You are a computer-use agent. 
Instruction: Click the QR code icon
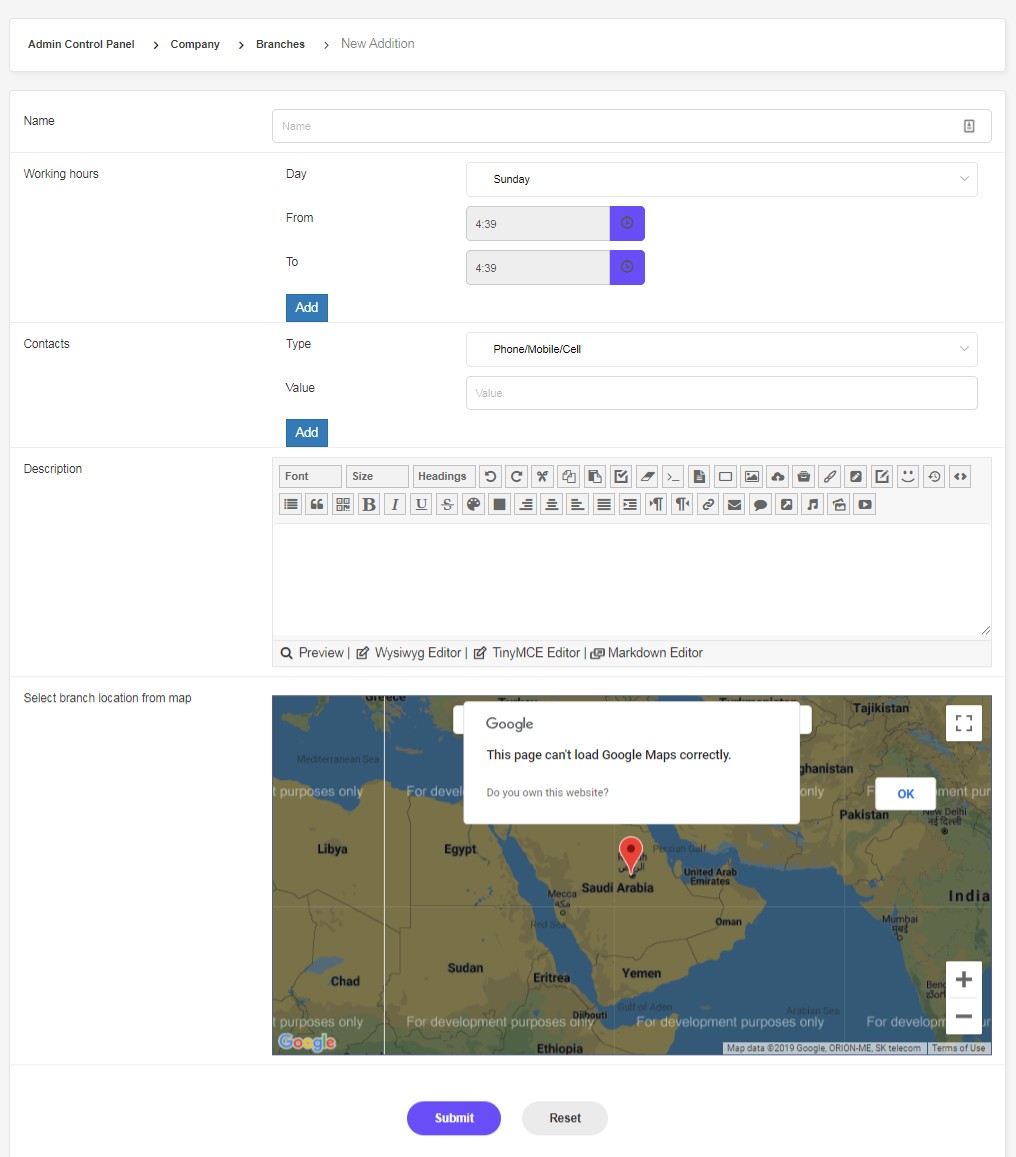click(343, 505)
